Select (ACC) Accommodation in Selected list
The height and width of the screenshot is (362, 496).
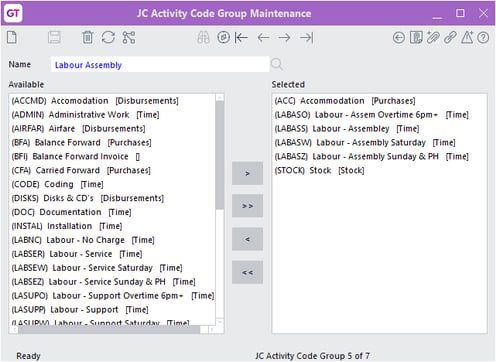[379, 101]
